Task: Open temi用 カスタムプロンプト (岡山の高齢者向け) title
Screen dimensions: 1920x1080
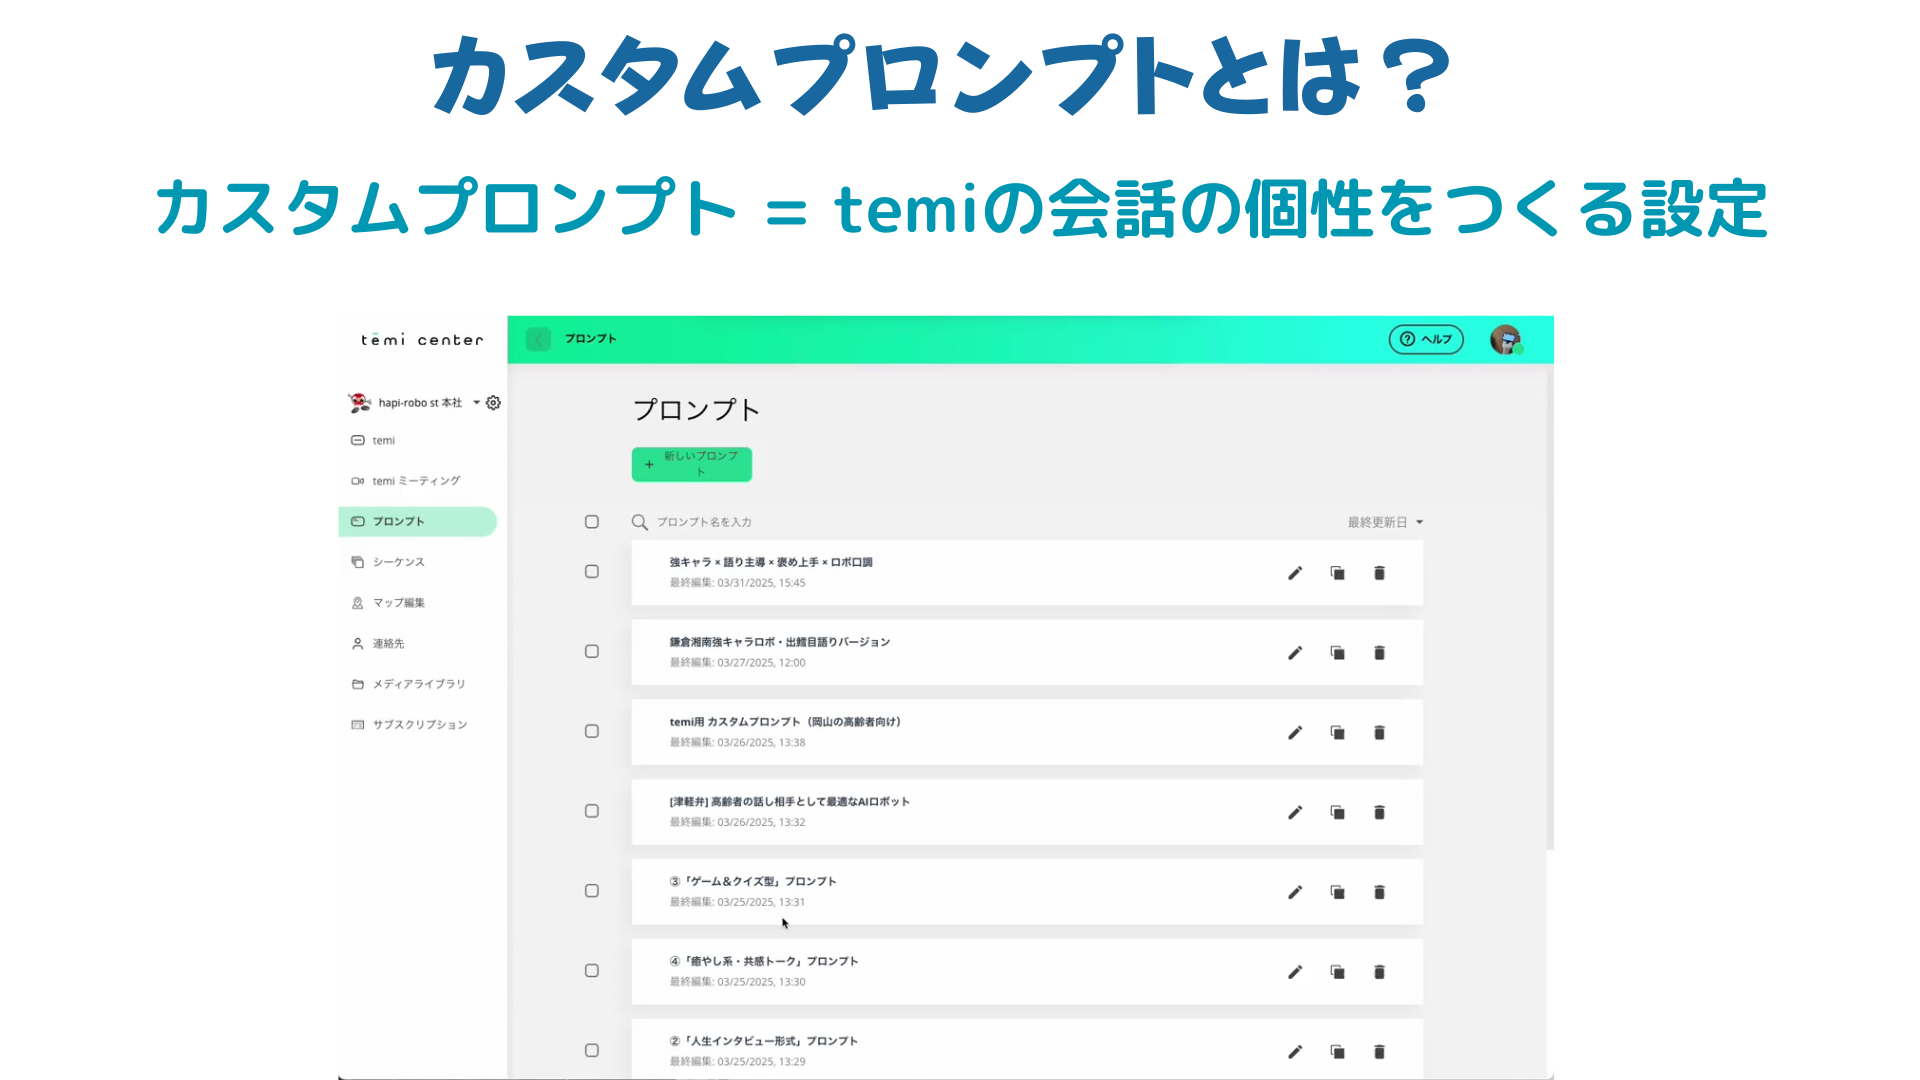Action: 785,722
